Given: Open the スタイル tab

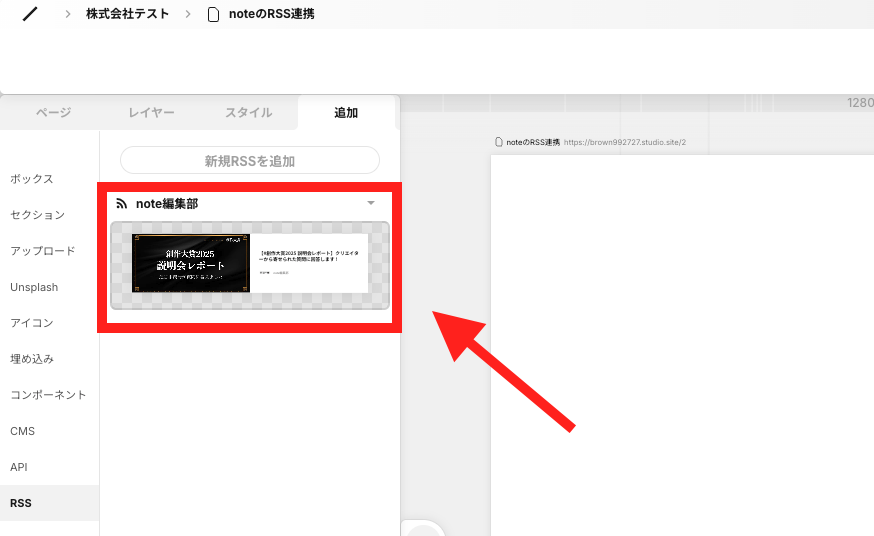Looking at the screenshot, I should point(249,113).
